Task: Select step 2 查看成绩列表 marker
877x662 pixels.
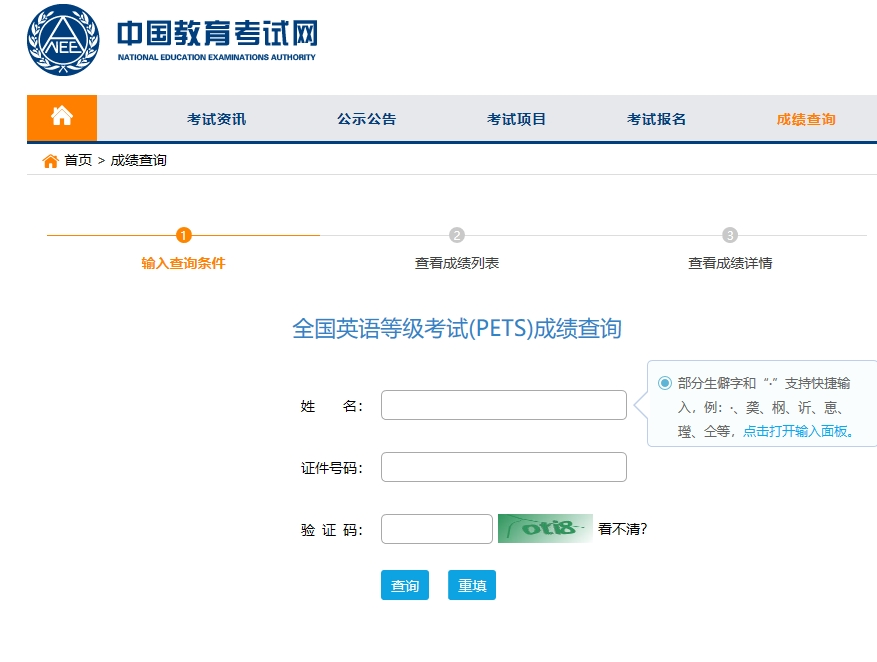Action: pos(457,235)
